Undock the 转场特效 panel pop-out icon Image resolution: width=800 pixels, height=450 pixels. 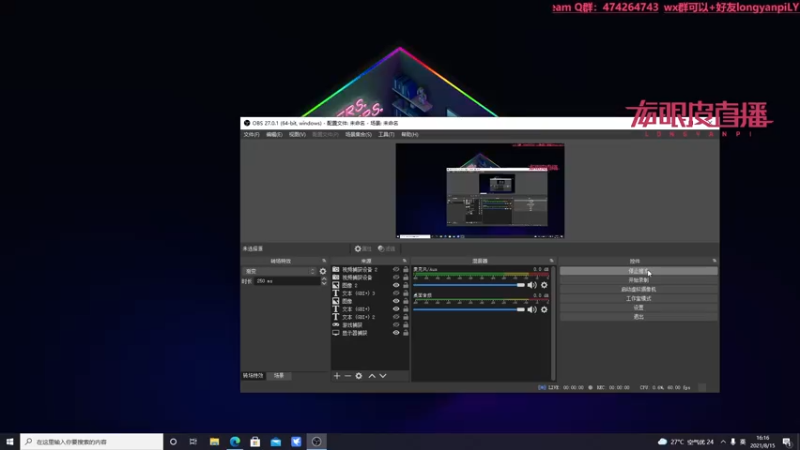click(324, 261)
